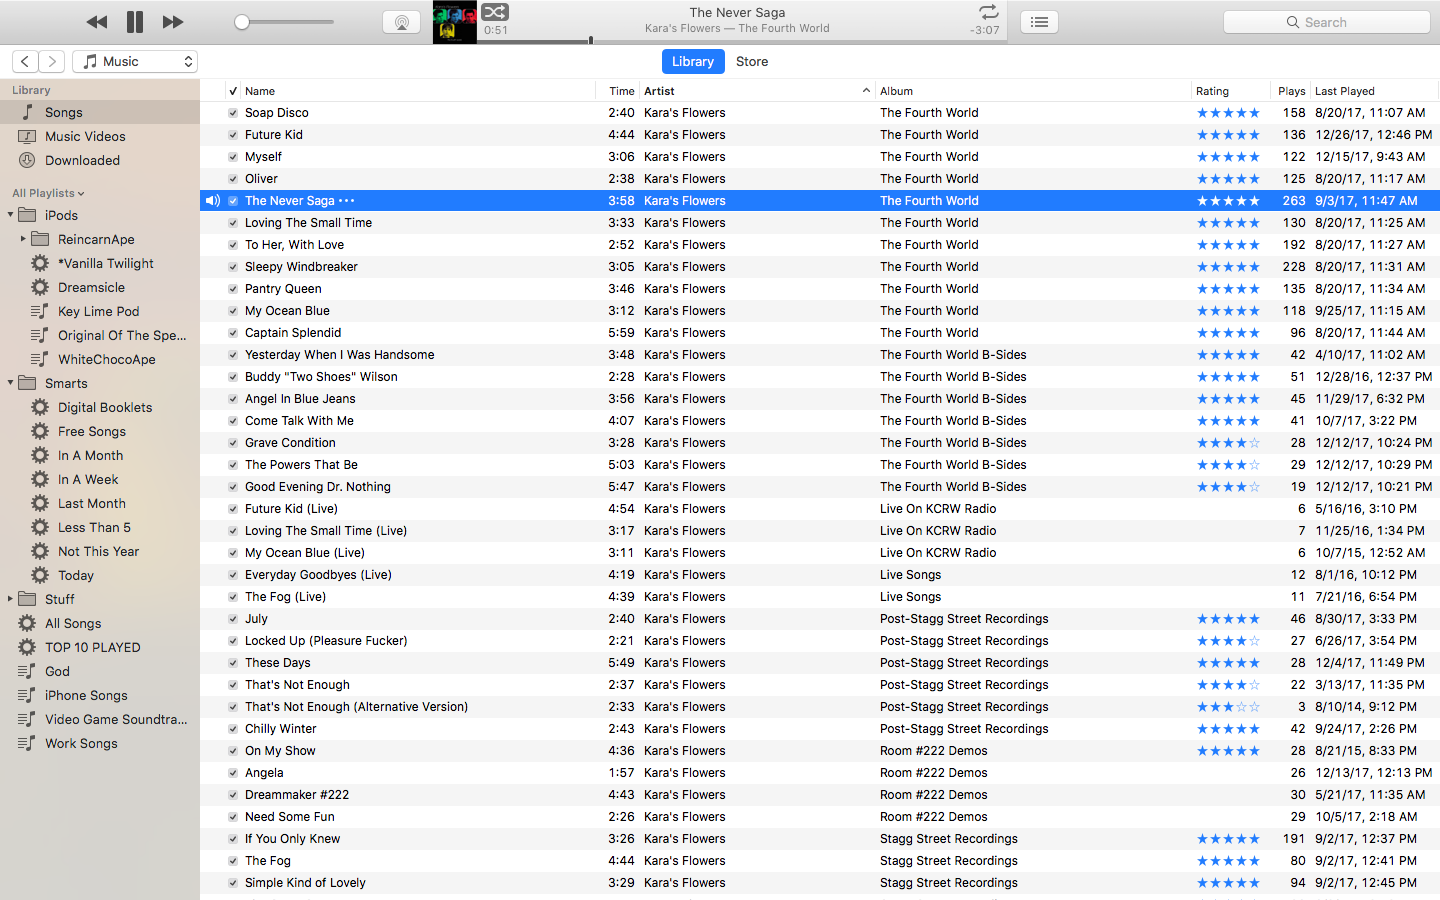Sort by the Album column header

point(1033,91)
